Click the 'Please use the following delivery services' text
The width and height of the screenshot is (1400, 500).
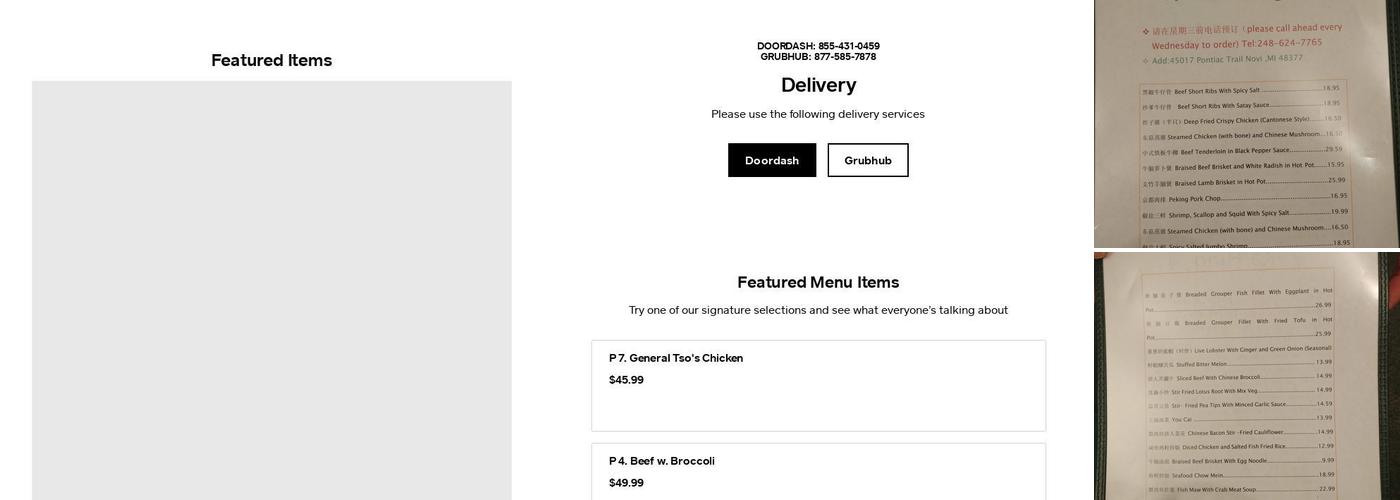point(818,114)
